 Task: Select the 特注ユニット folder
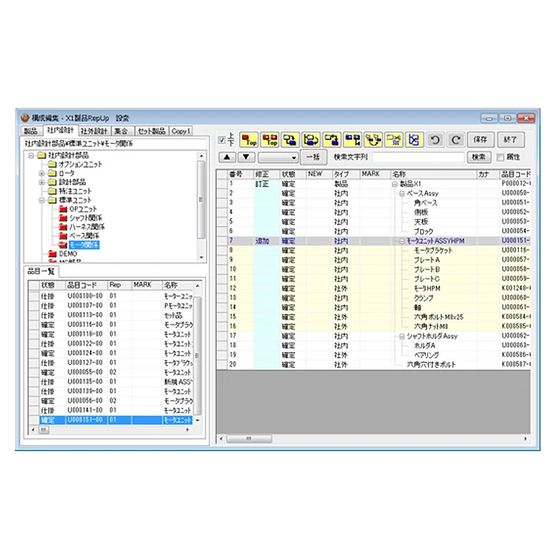tap(70, 191)
